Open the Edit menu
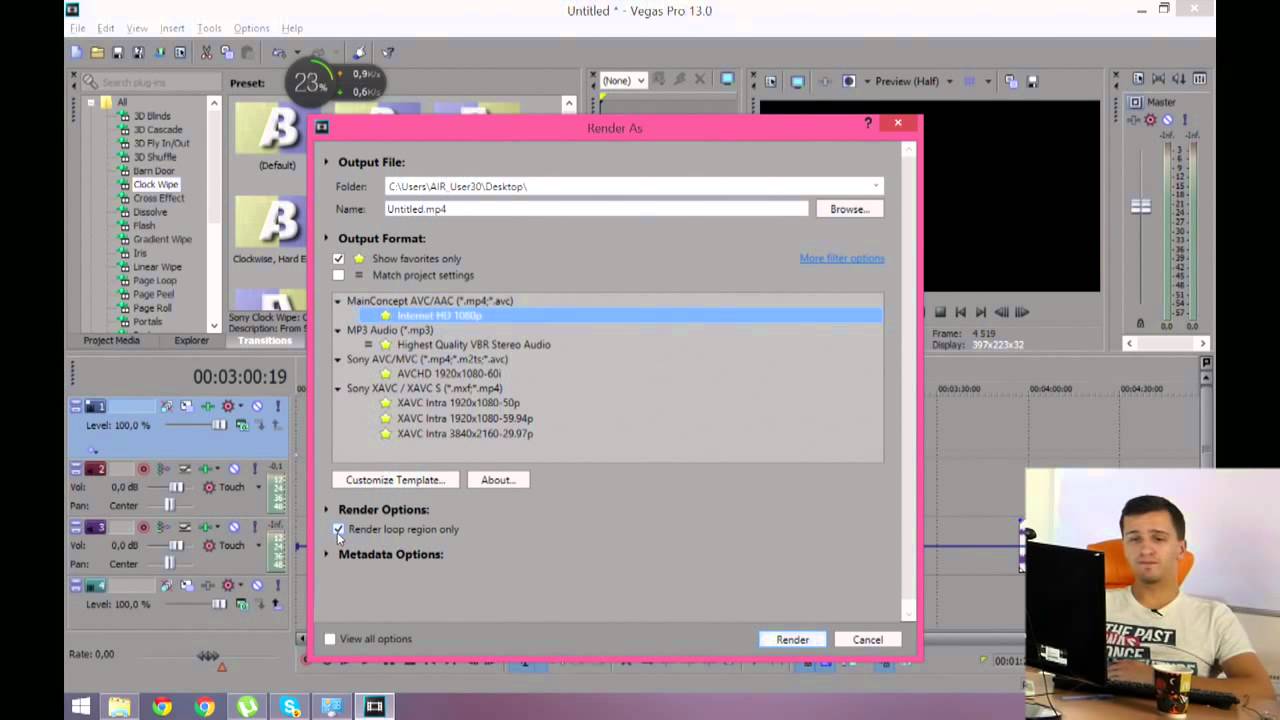 point(105,28)
